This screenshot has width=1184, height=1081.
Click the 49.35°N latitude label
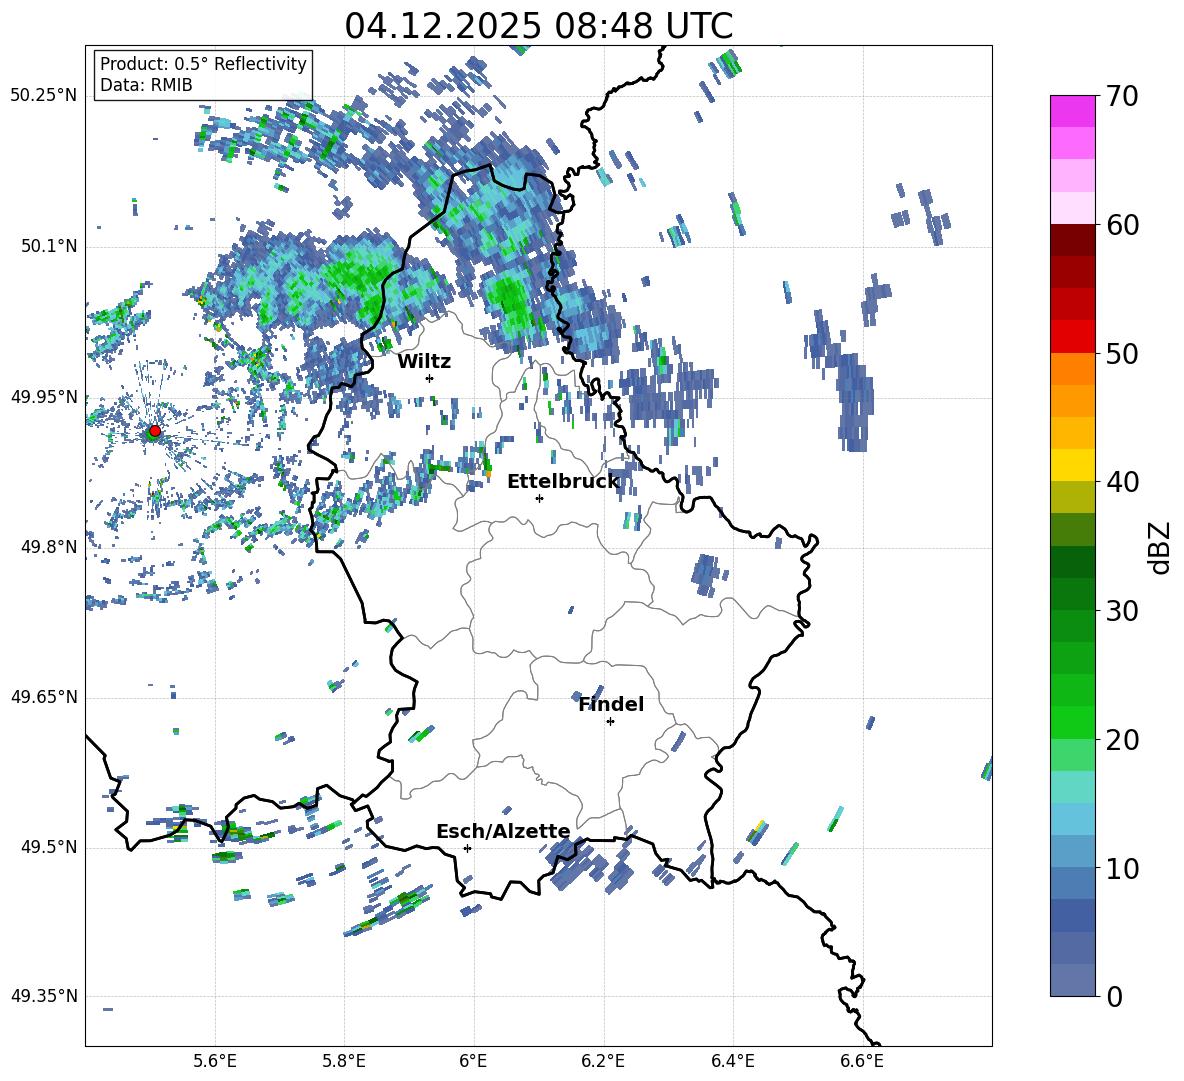44,996
